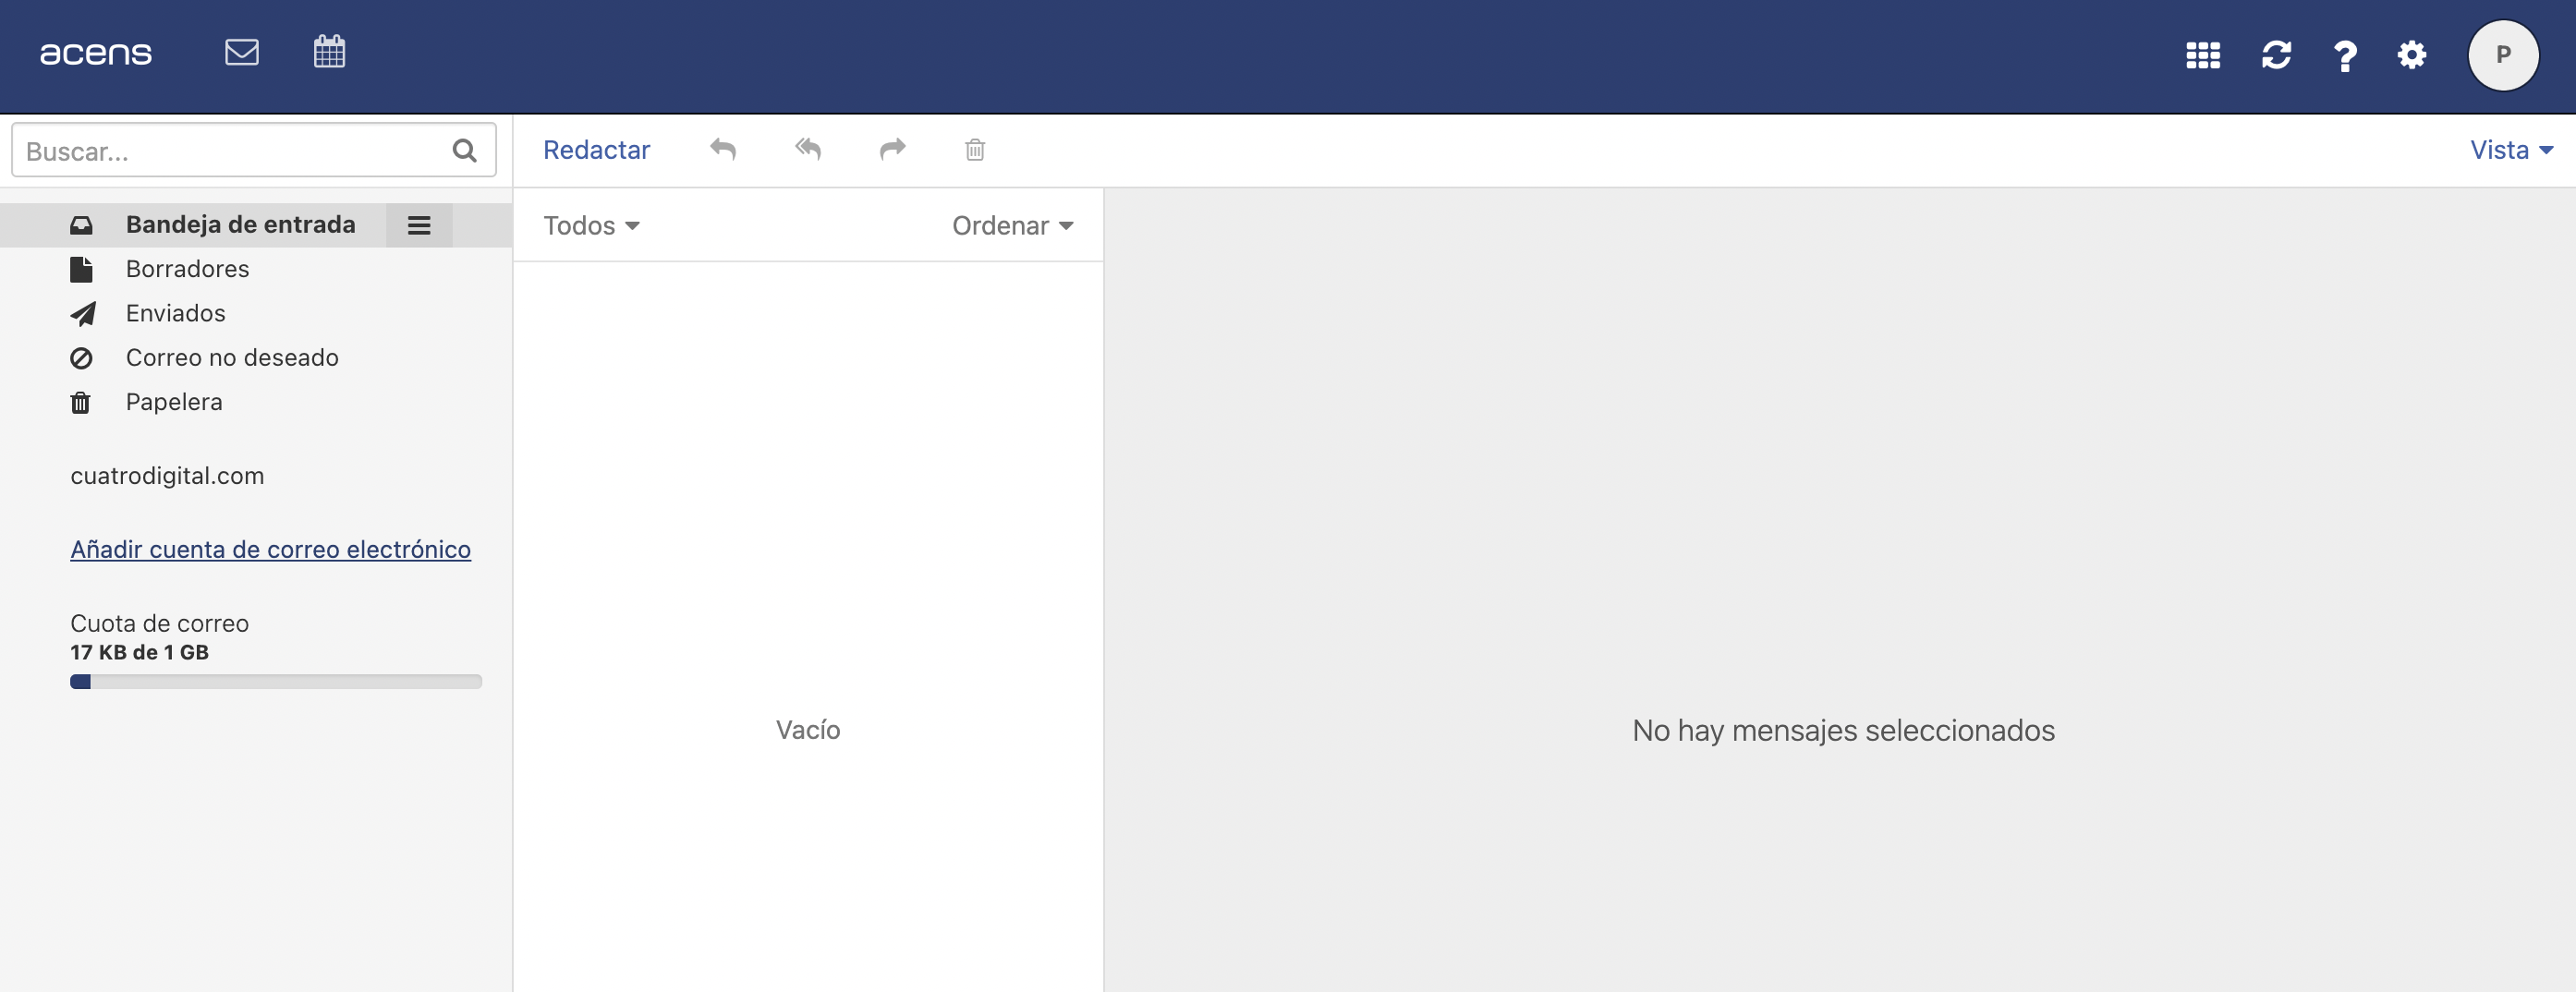Viewport: 2576px width, 992px height.
Task: Open the mail envelope icon in header
Action: point(242,52)
